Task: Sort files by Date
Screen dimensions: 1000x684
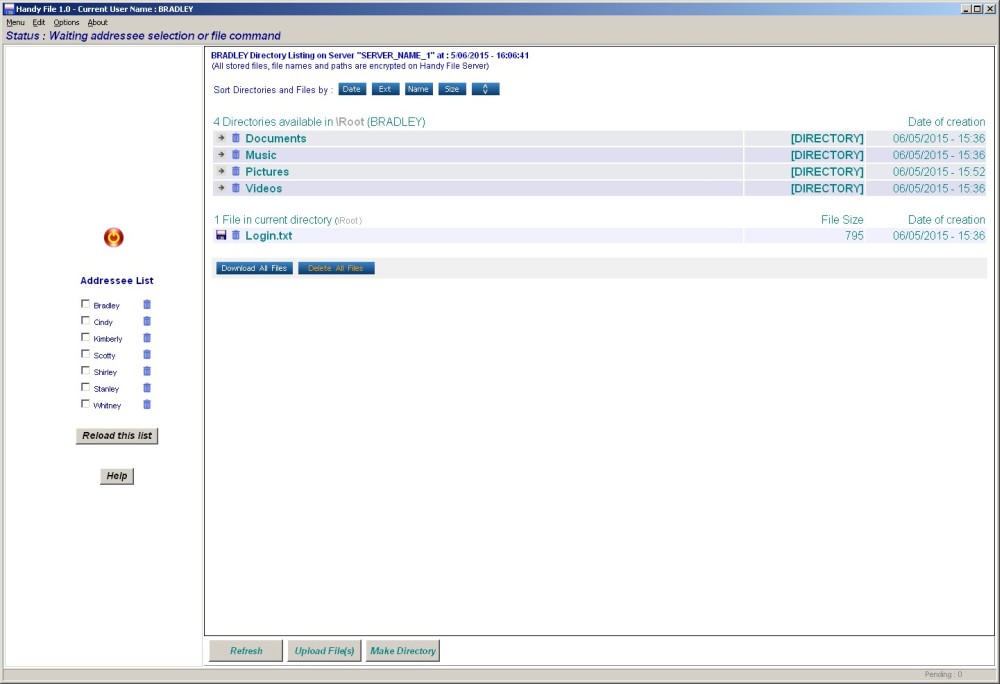Action: coord(352,89)
